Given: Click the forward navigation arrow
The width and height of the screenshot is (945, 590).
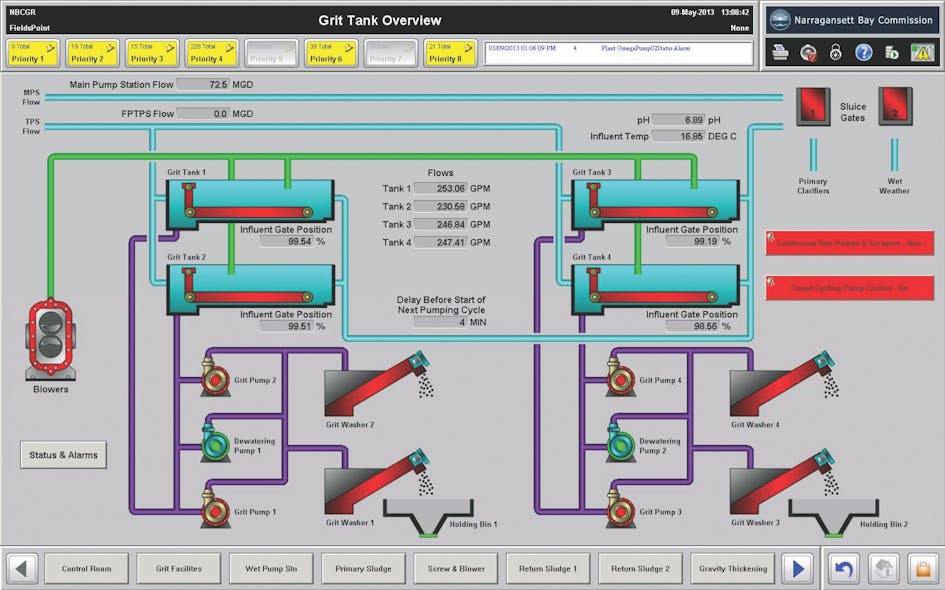Looking at the screenshot, I should point(797,567).
